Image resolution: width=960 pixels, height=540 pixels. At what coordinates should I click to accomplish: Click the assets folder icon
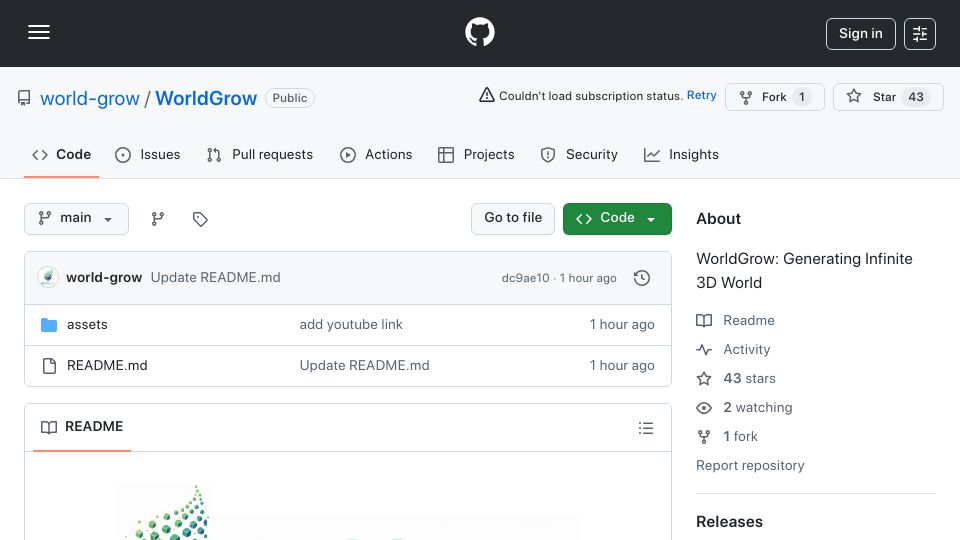(49, 324)
